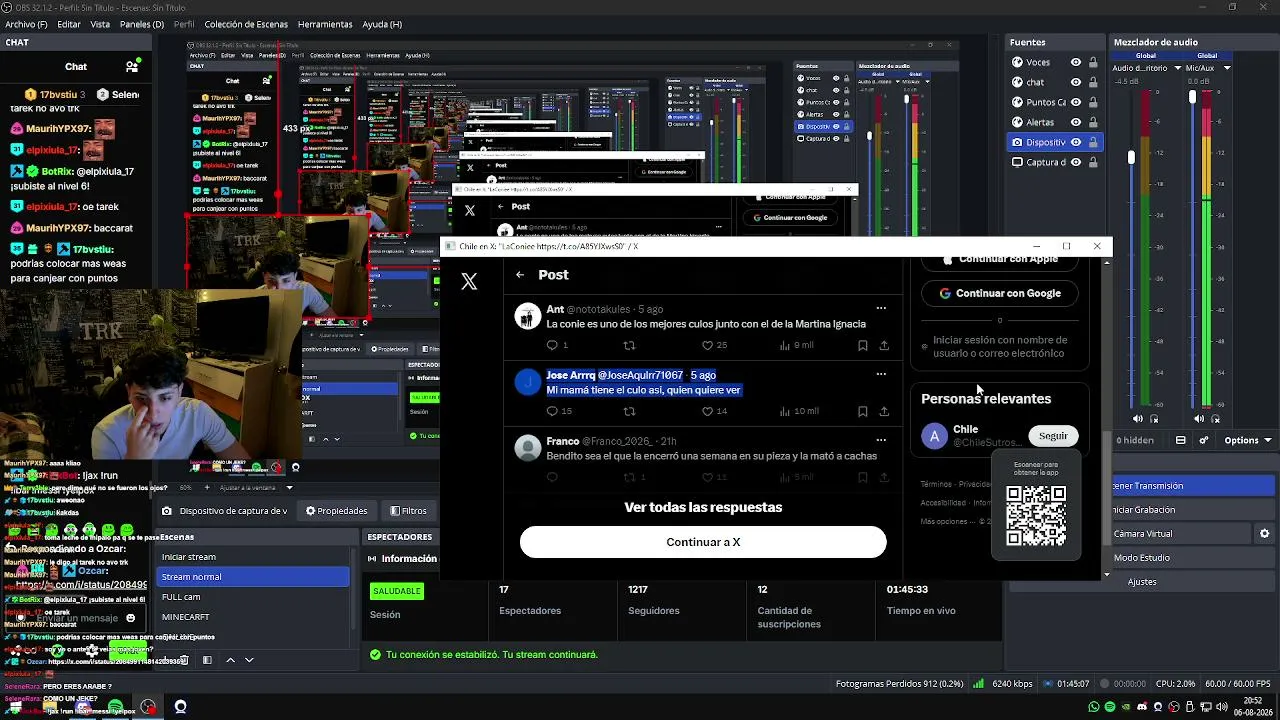The image size is (1280, 720).
Task: Click the X login username input field
Action: point(999,347)
